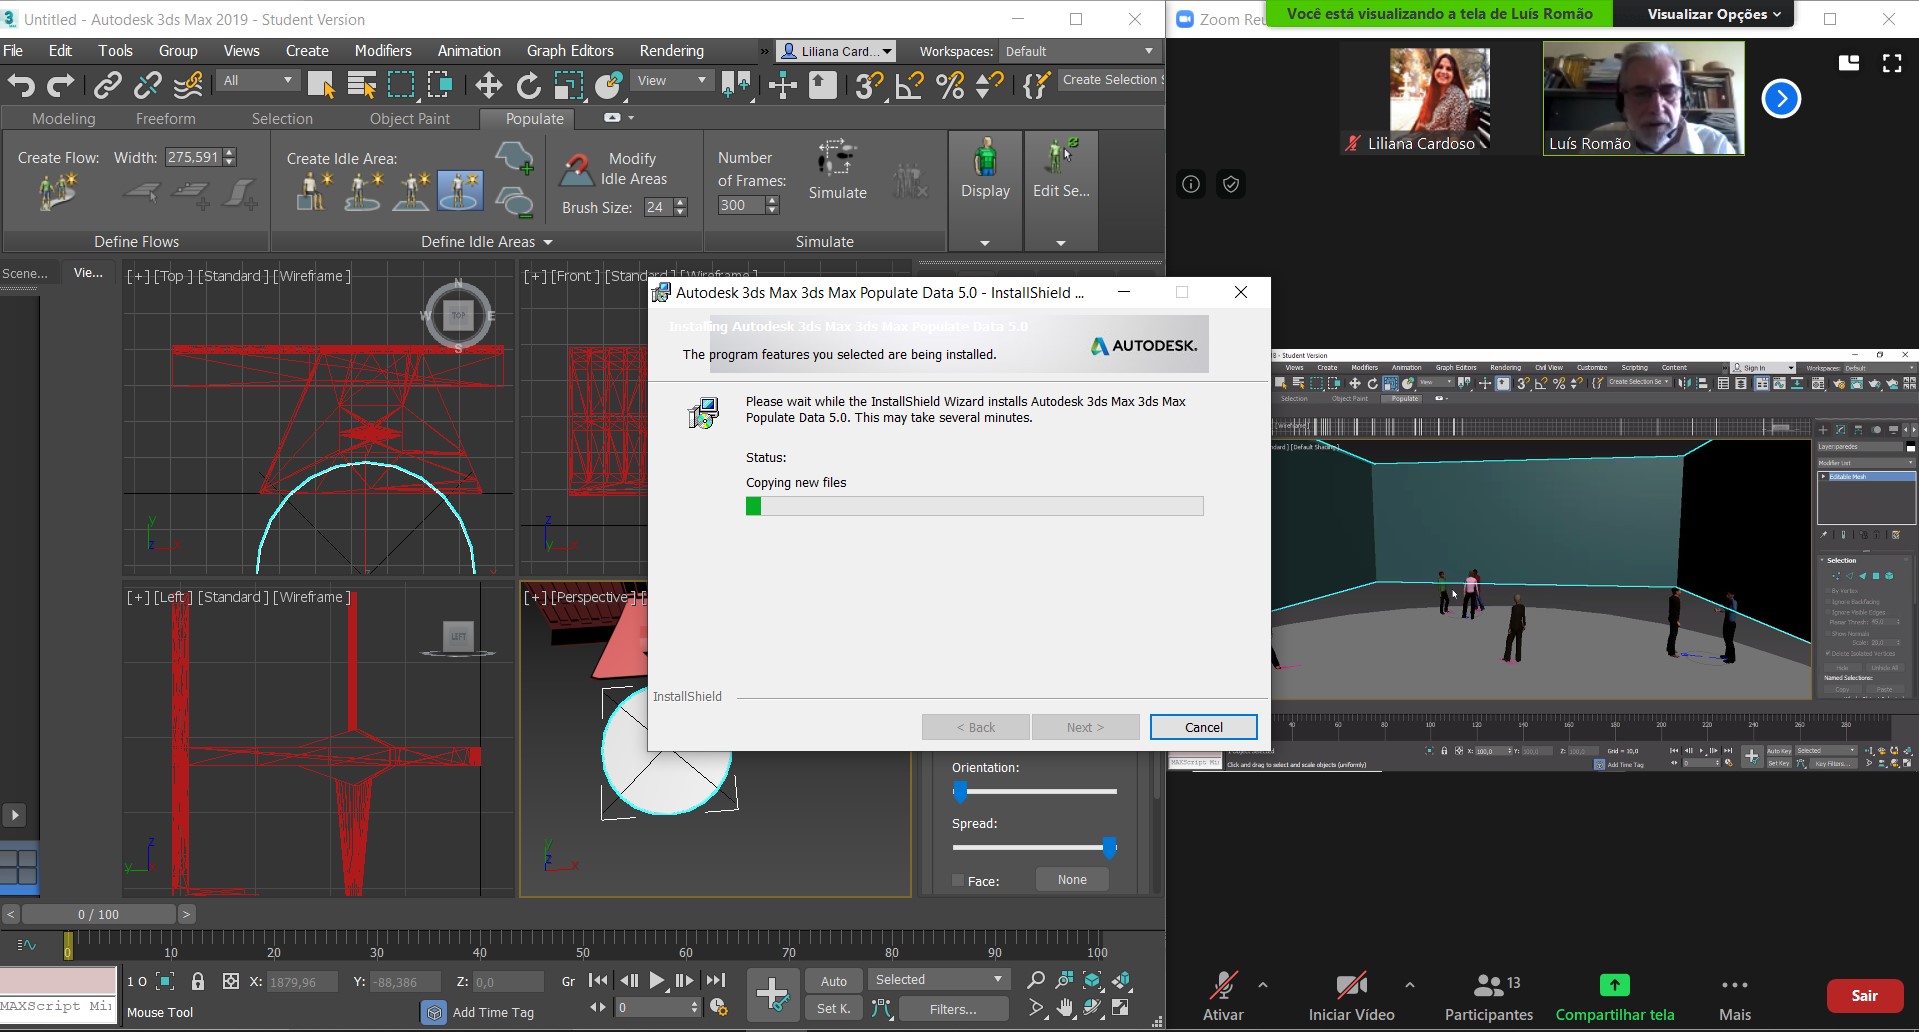1919x1032 pixels.
Task: Choose the Bind to Space Warp tool
Action: 188,86
